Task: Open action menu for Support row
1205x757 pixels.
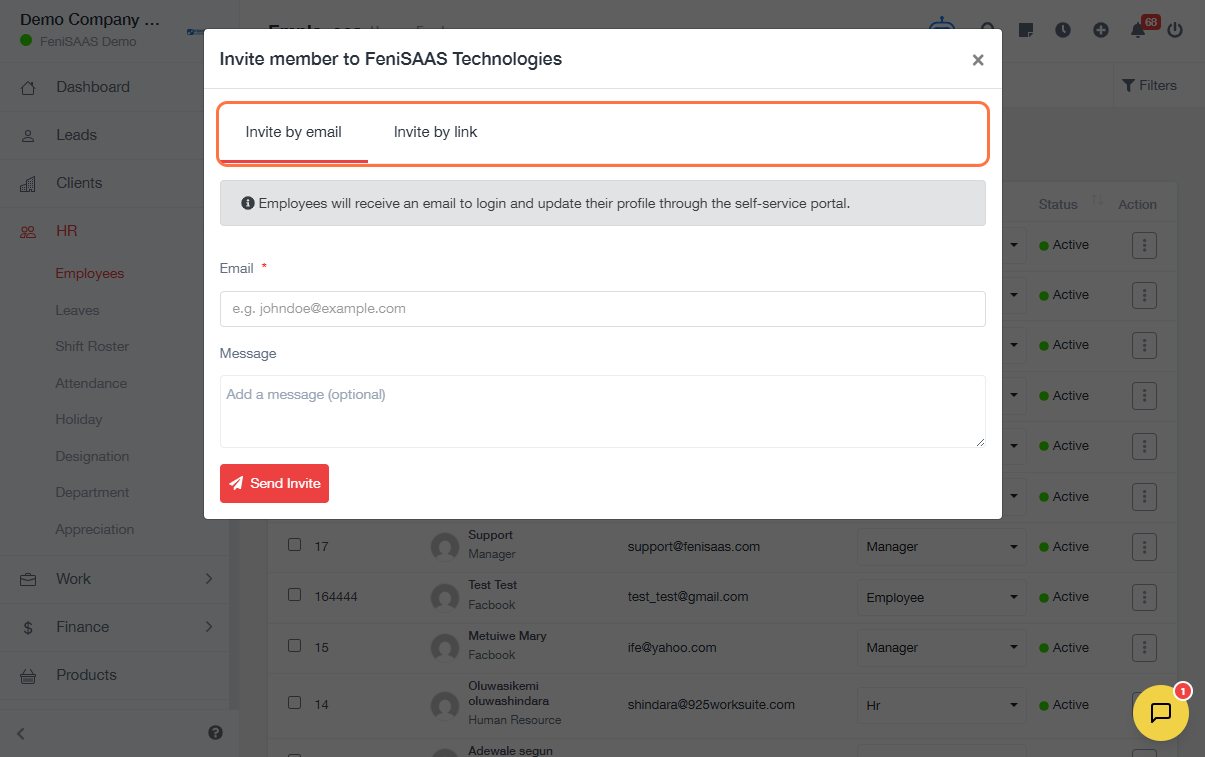Action: (x=1144, y=547)
